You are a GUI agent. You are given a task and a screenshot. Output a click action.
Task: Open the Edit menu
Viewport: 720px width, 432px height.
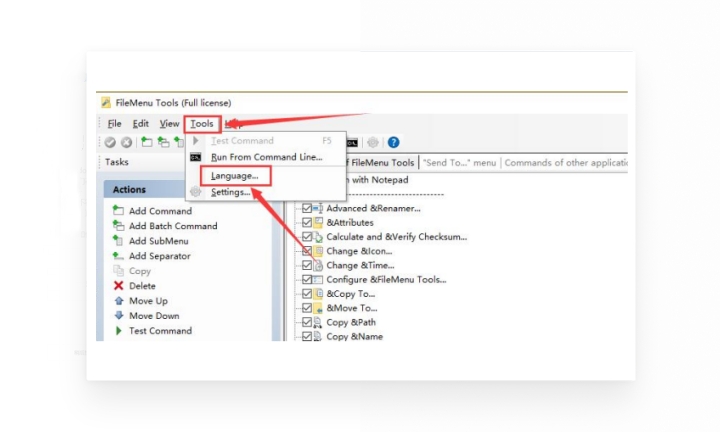[x=141, y=123]
